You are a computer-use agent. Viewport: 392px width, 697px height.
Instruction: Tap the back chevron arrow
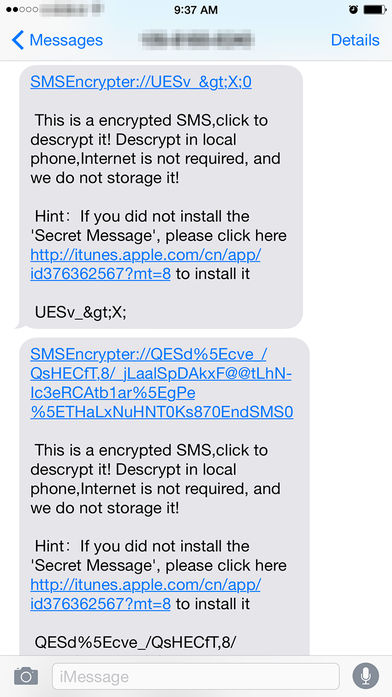tap(18, 40)
